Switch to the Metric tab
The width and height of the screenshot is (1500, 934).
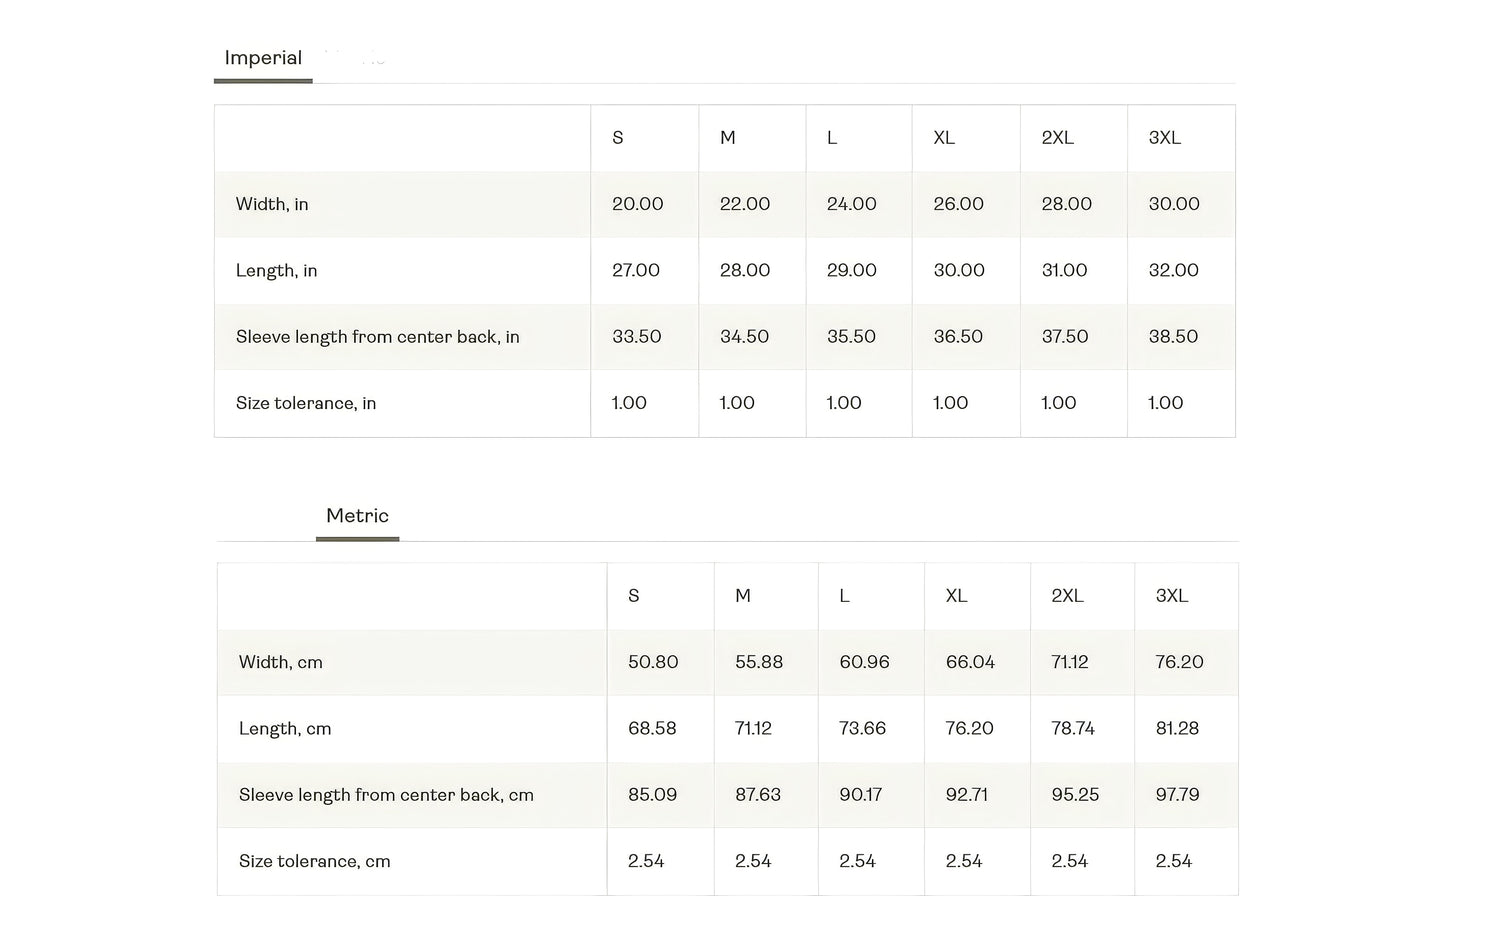click(x=357, y=516)
